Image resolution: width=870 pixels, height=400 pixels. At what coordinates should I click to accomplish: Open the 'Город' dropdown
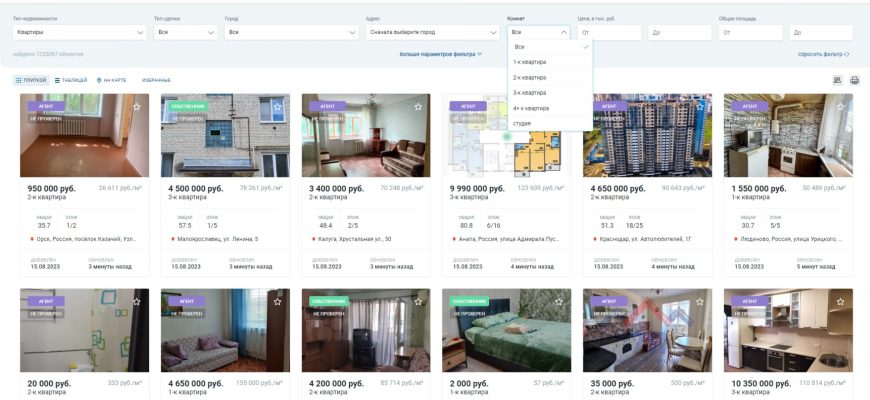[291, 32]
